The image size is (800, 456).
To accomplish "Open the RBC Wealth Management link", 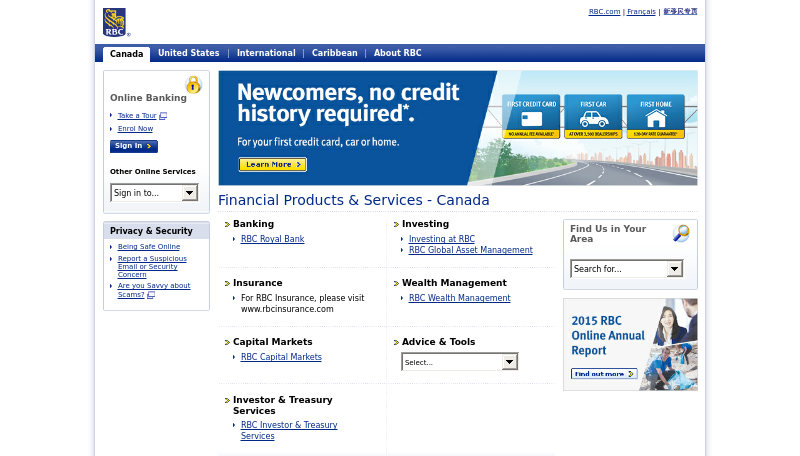I will pyautogui.click(x=459, y=298).
